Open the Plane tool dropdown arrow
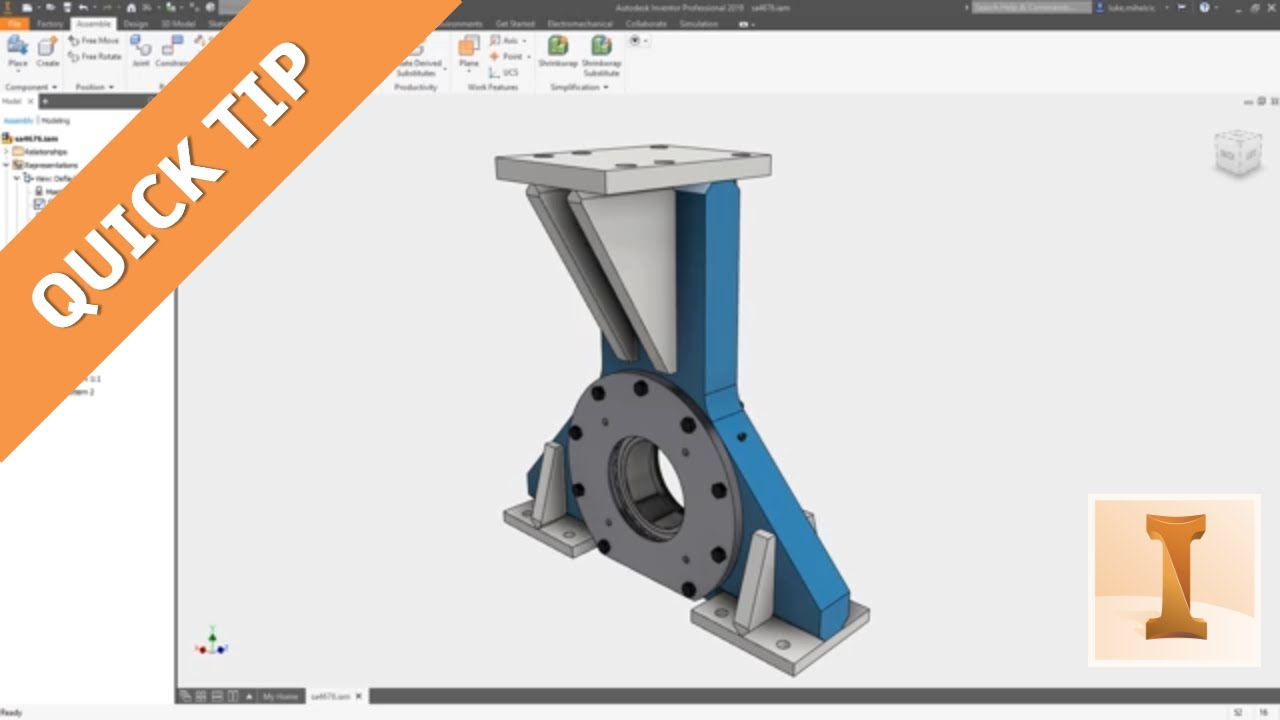This screenshot has width=1280, height=720. 468,73
